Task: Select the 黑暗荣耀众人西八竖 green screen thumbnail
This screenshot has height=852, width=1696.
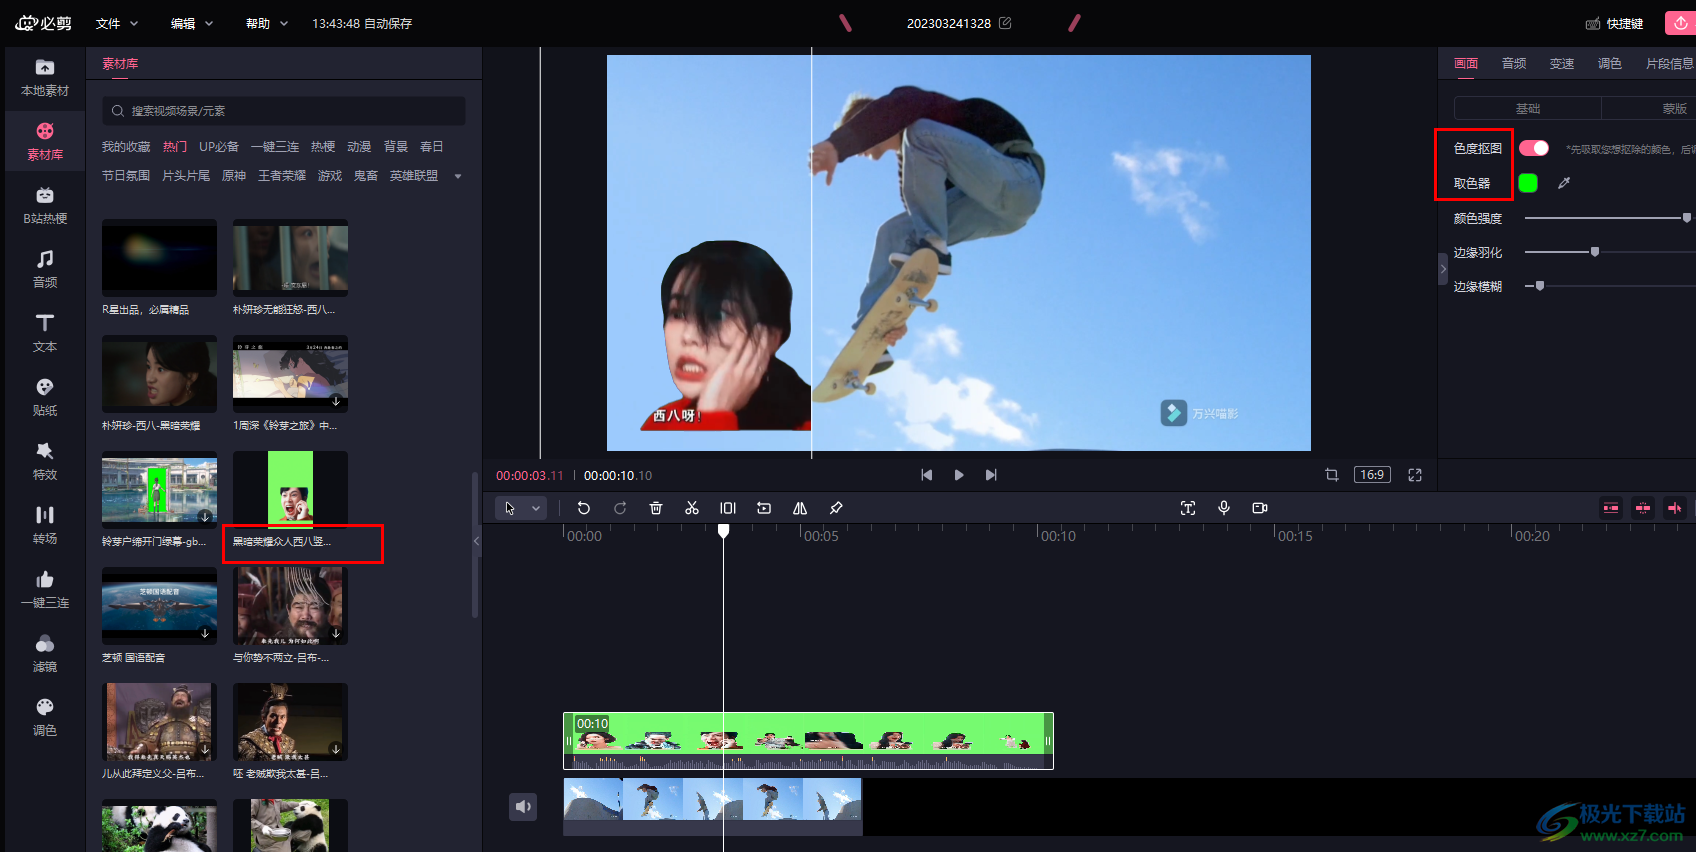Action: (290, 489)
